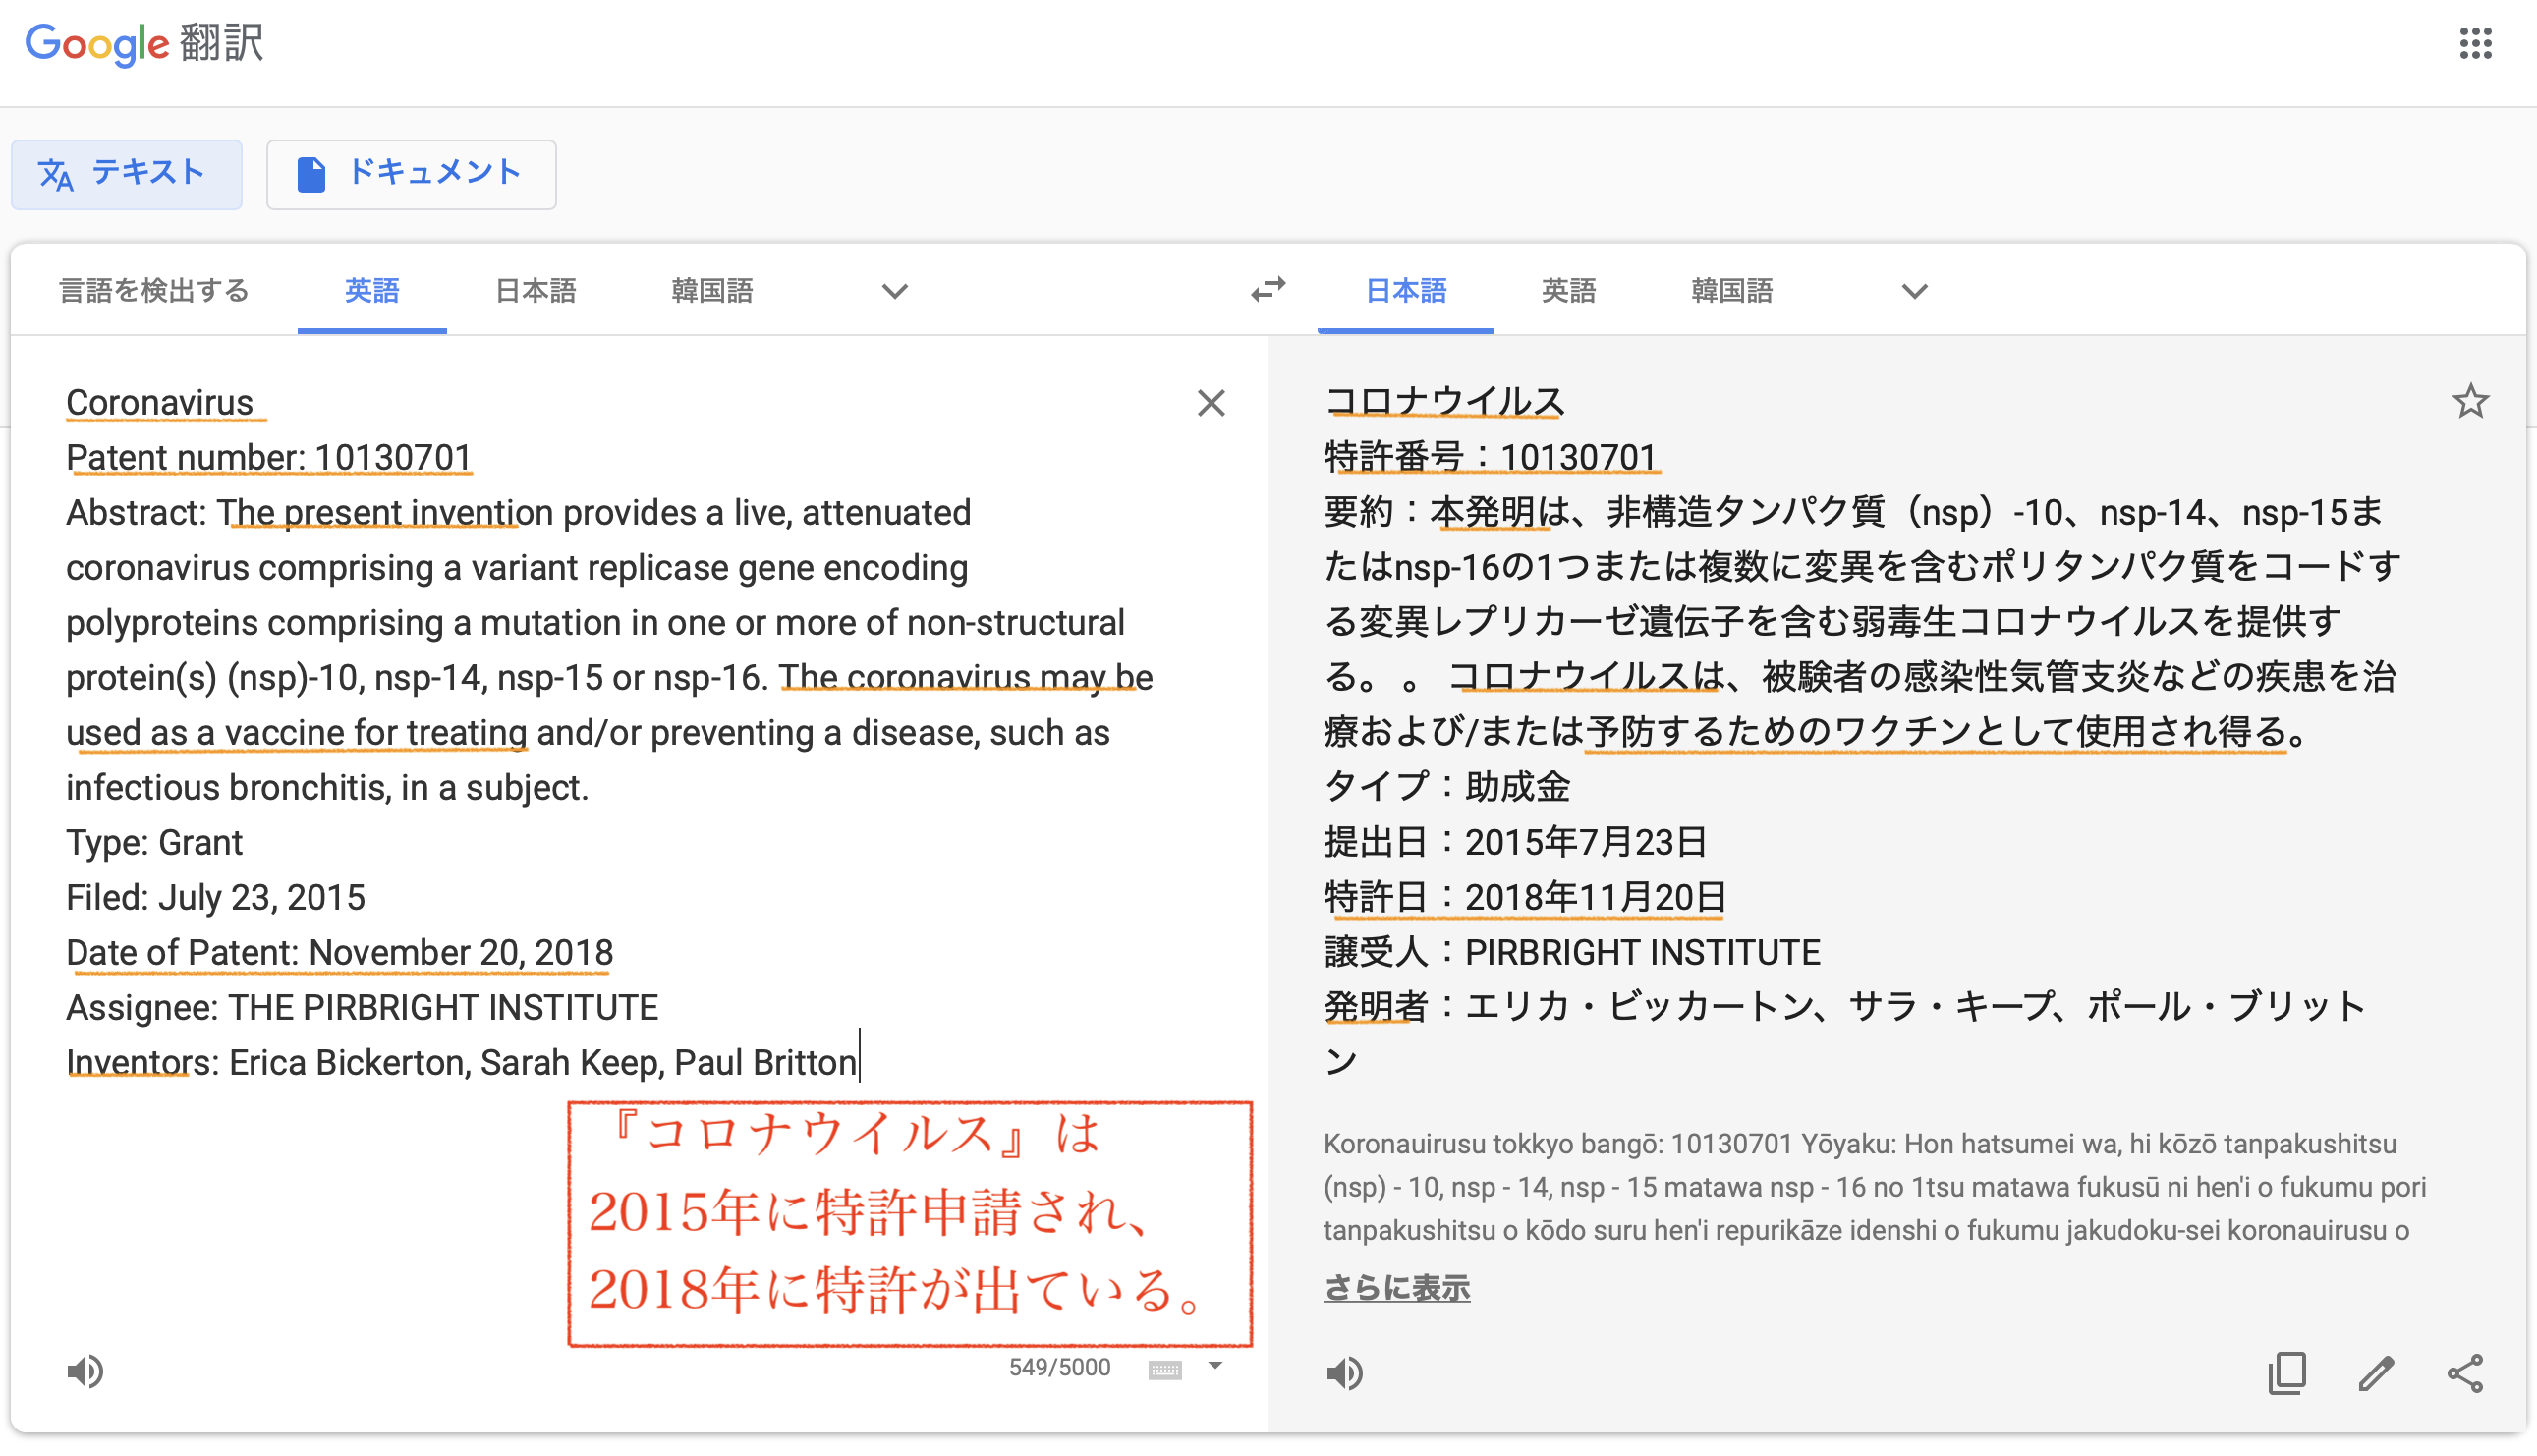The image size is (2537, 1456).
Task: Select 日本語 as the target language
Action: tap(1405, 291)
